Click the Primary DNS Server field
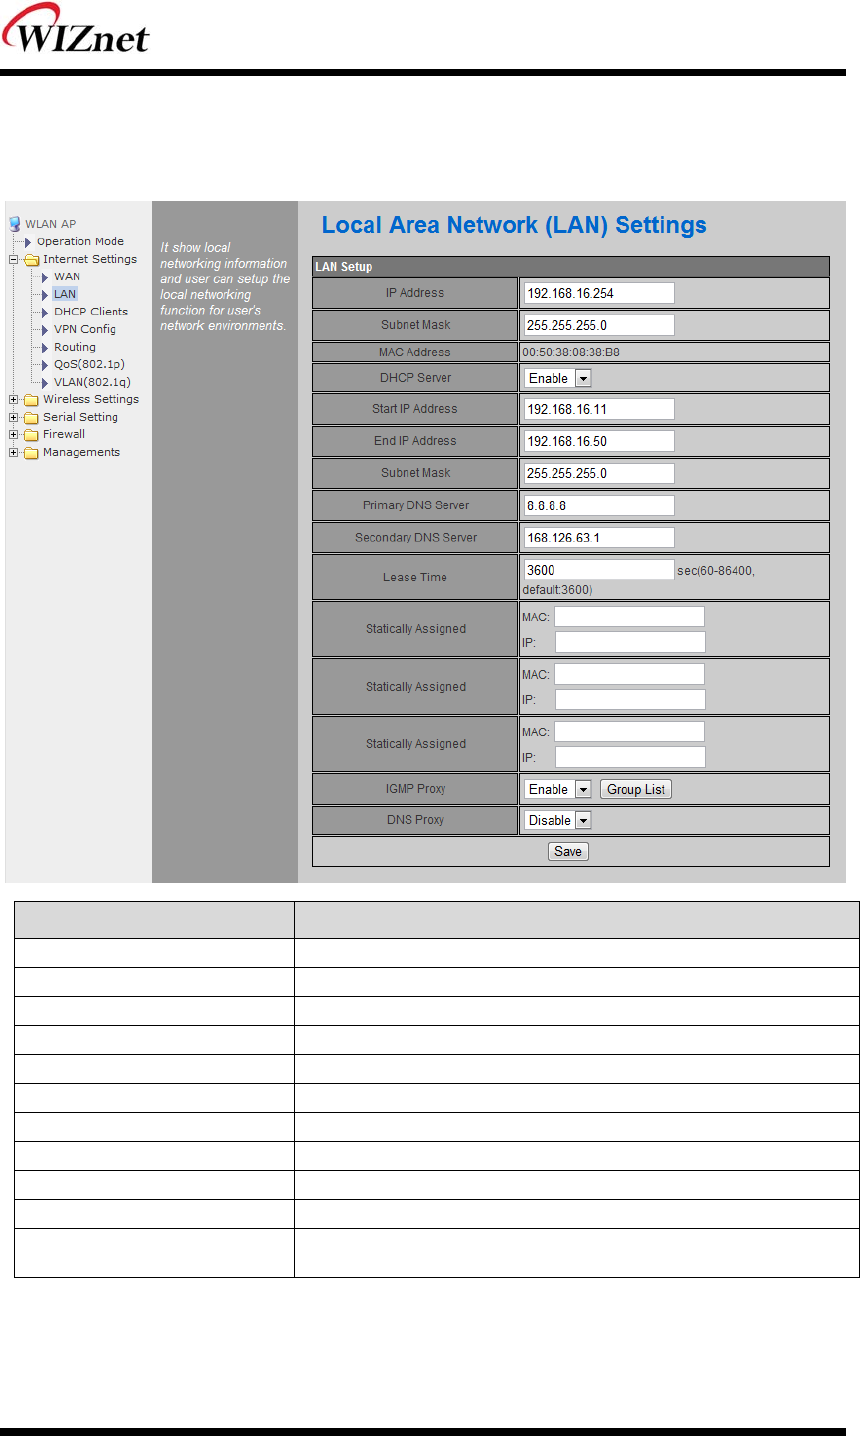Screen dimensions: 860x1436 pos(599,505)
